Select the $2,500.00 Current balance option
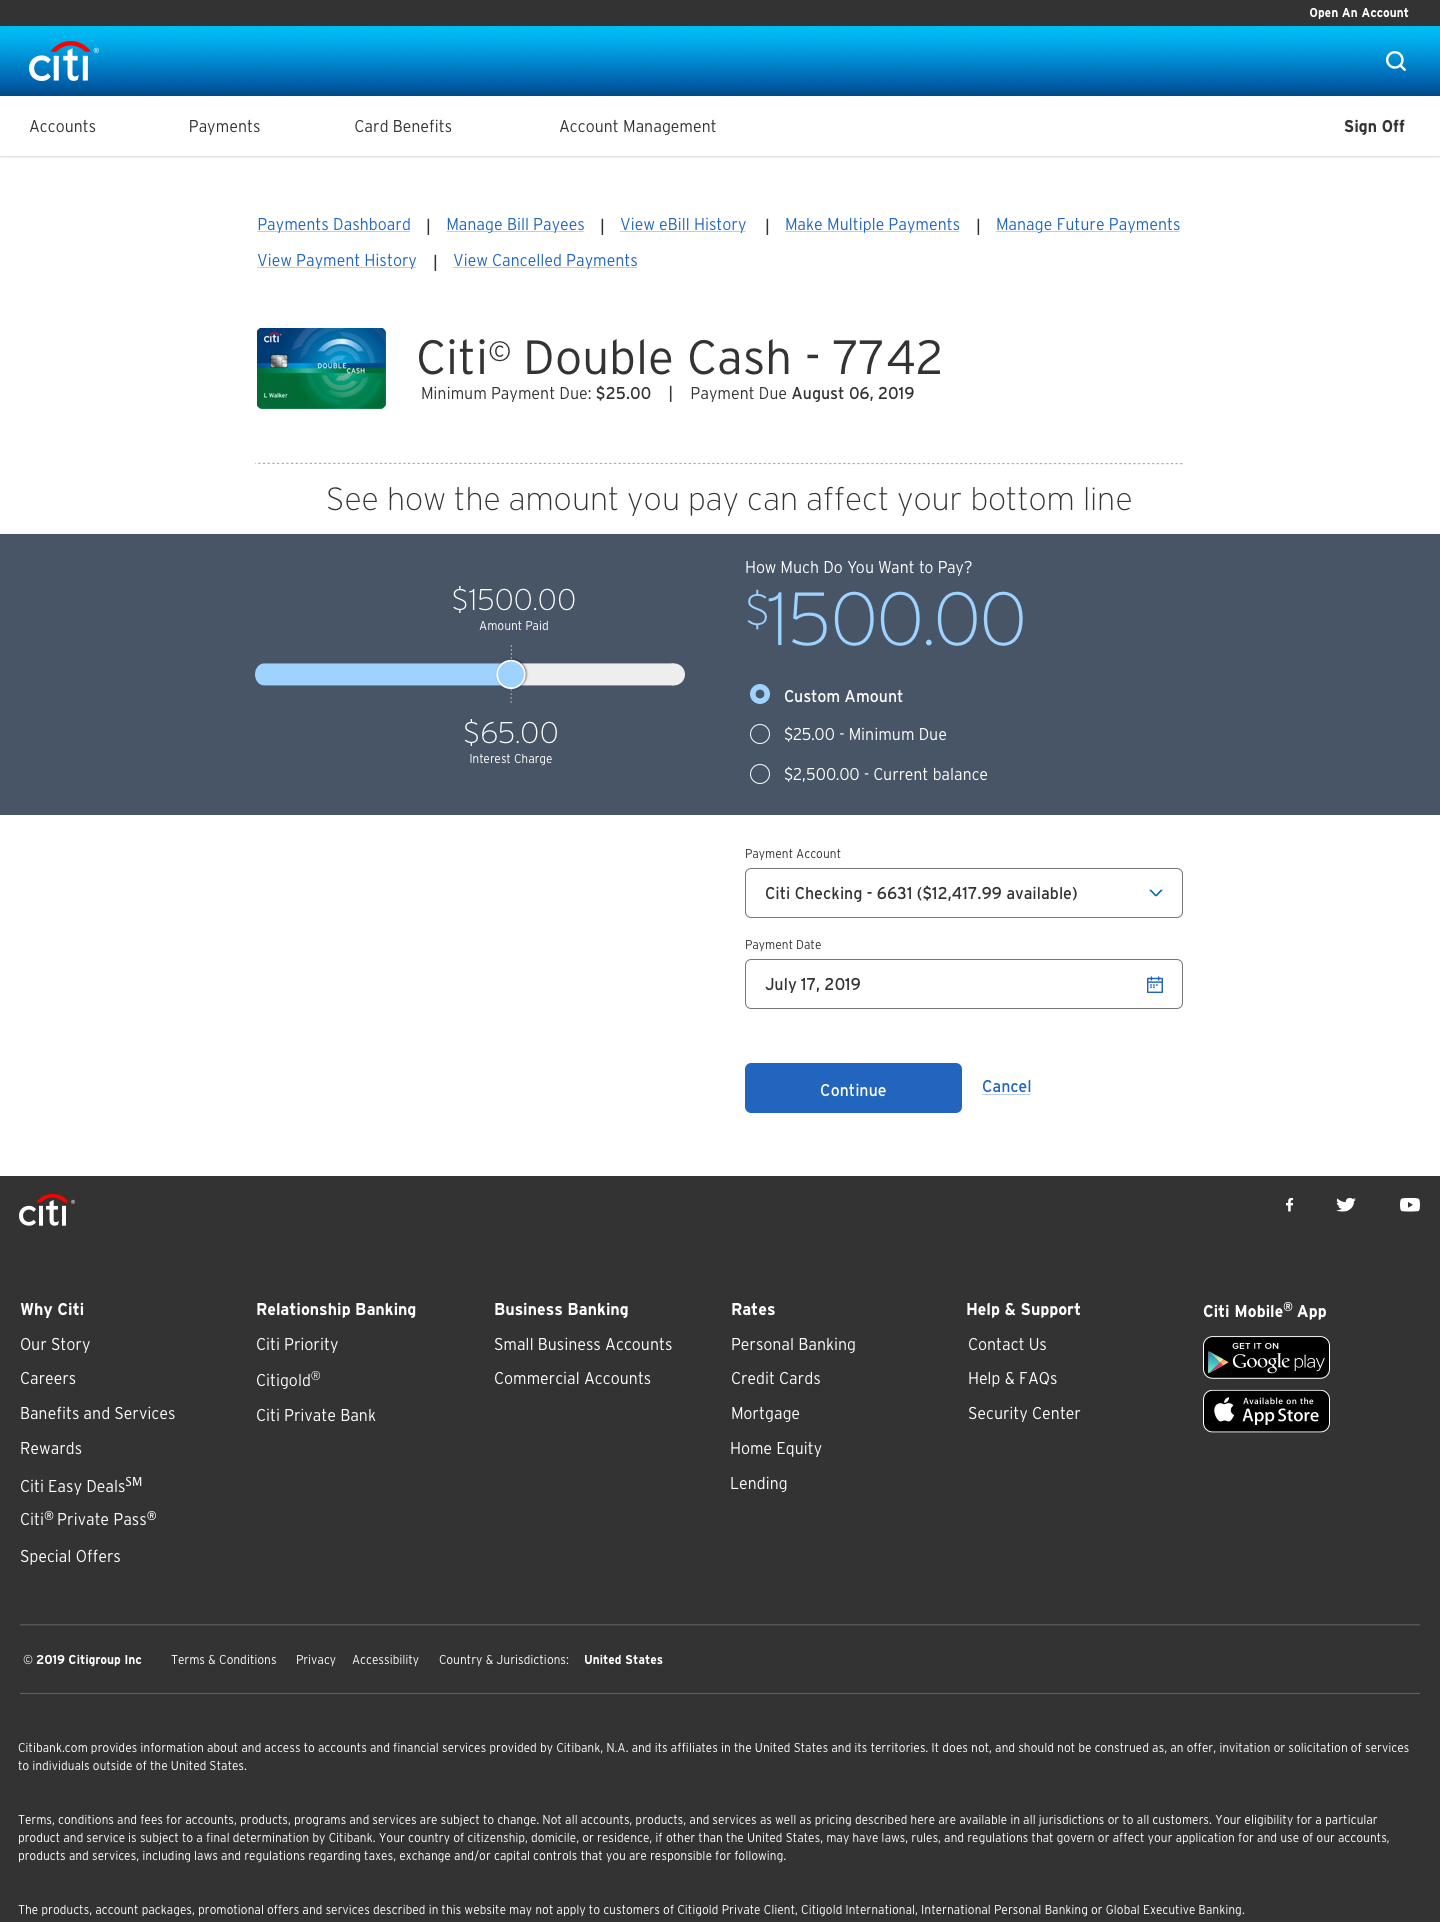Screen dimensions: 1440x1922 click(760, 774)
